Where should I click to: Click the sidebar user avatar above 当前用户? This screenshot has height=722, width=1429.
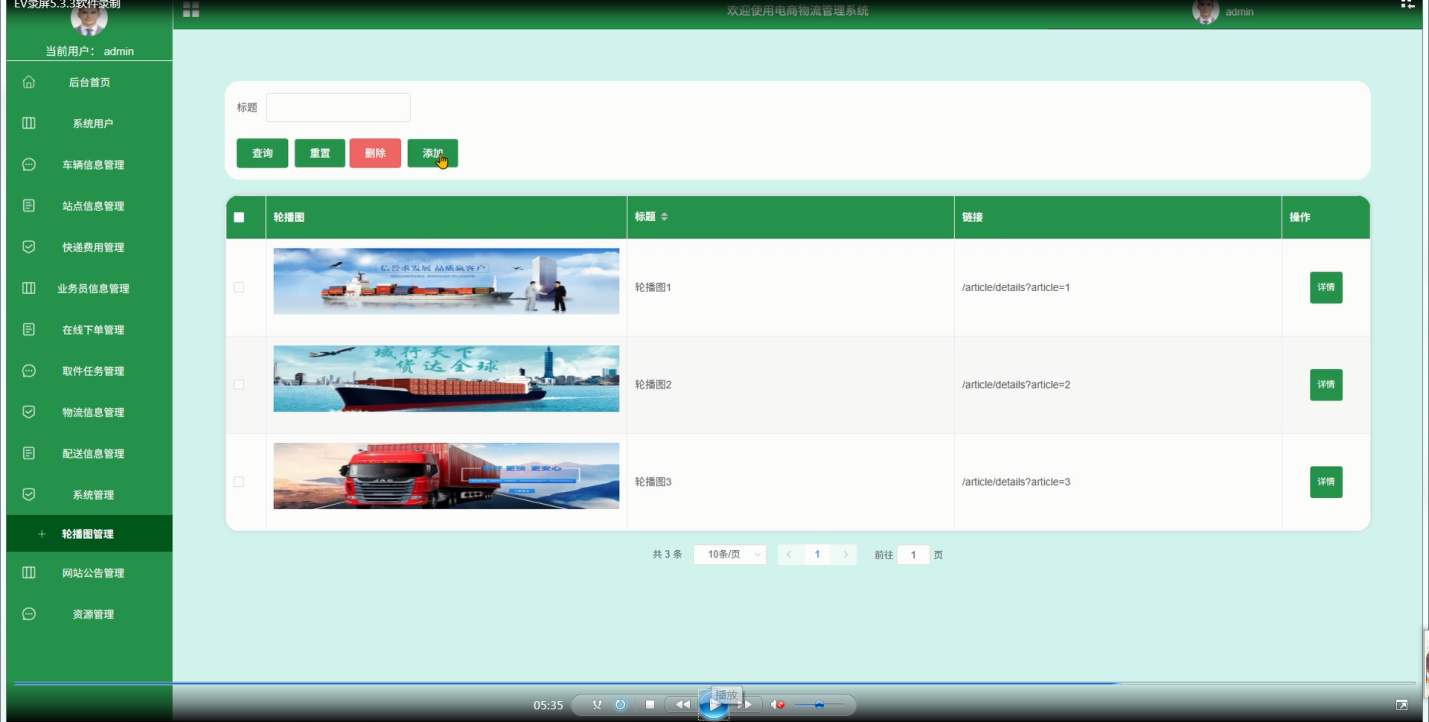[89, 20]
